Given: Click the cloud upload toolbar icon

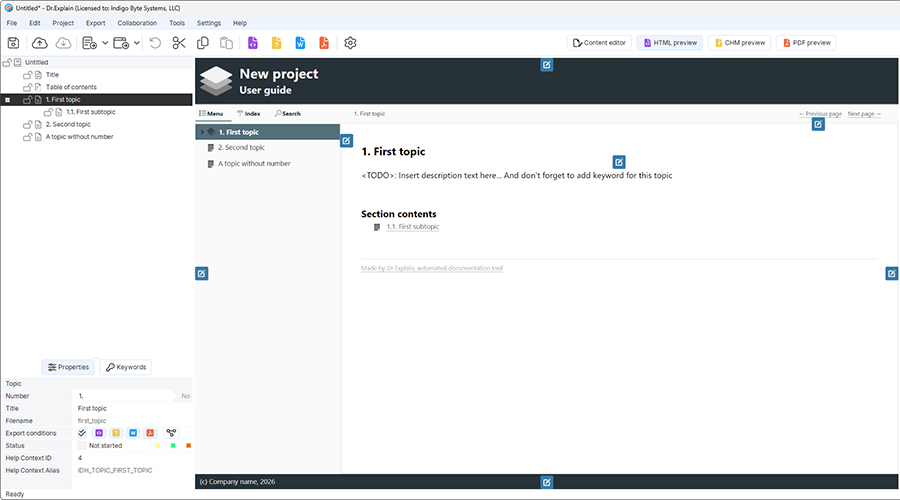Looking at the screenshot, I should (x=40, y=43).
